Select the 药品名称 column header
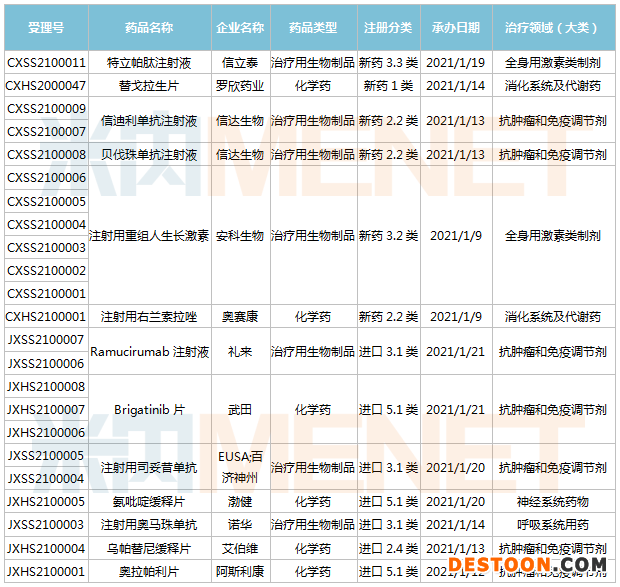Screen dimensions: 620x587 (149, 26)
